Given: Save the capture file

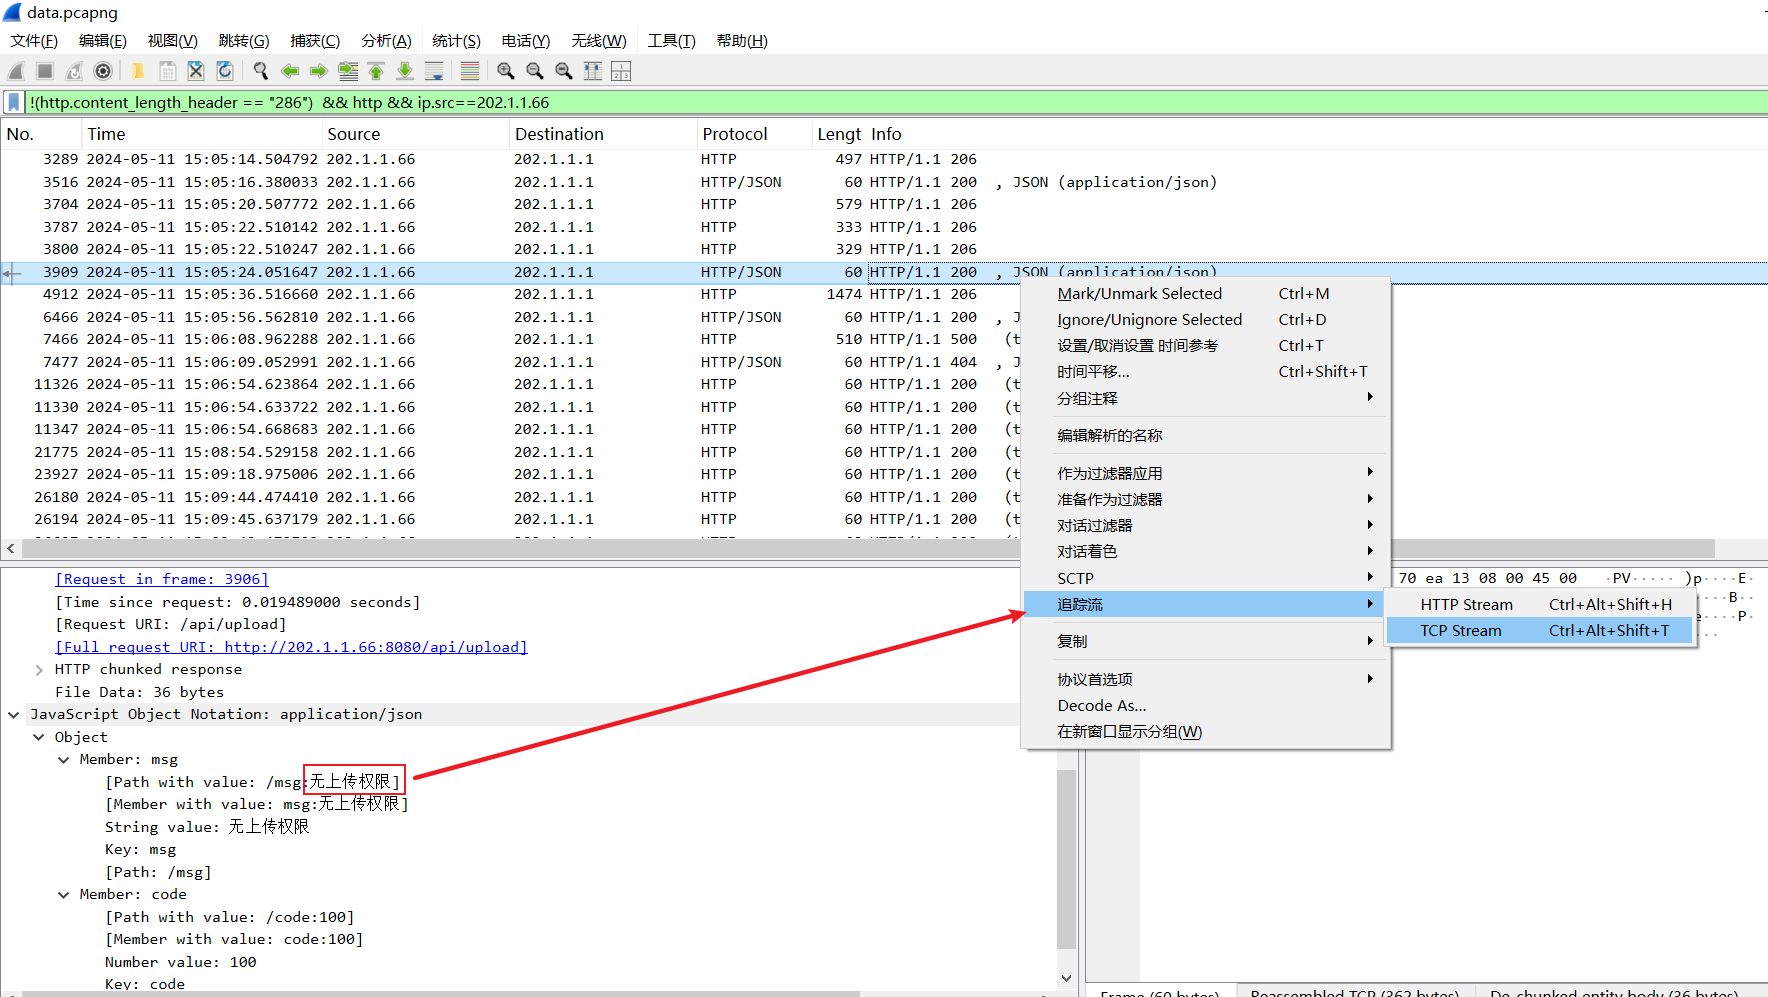Looking at the screenshot, I should click(x=167, y=71).
